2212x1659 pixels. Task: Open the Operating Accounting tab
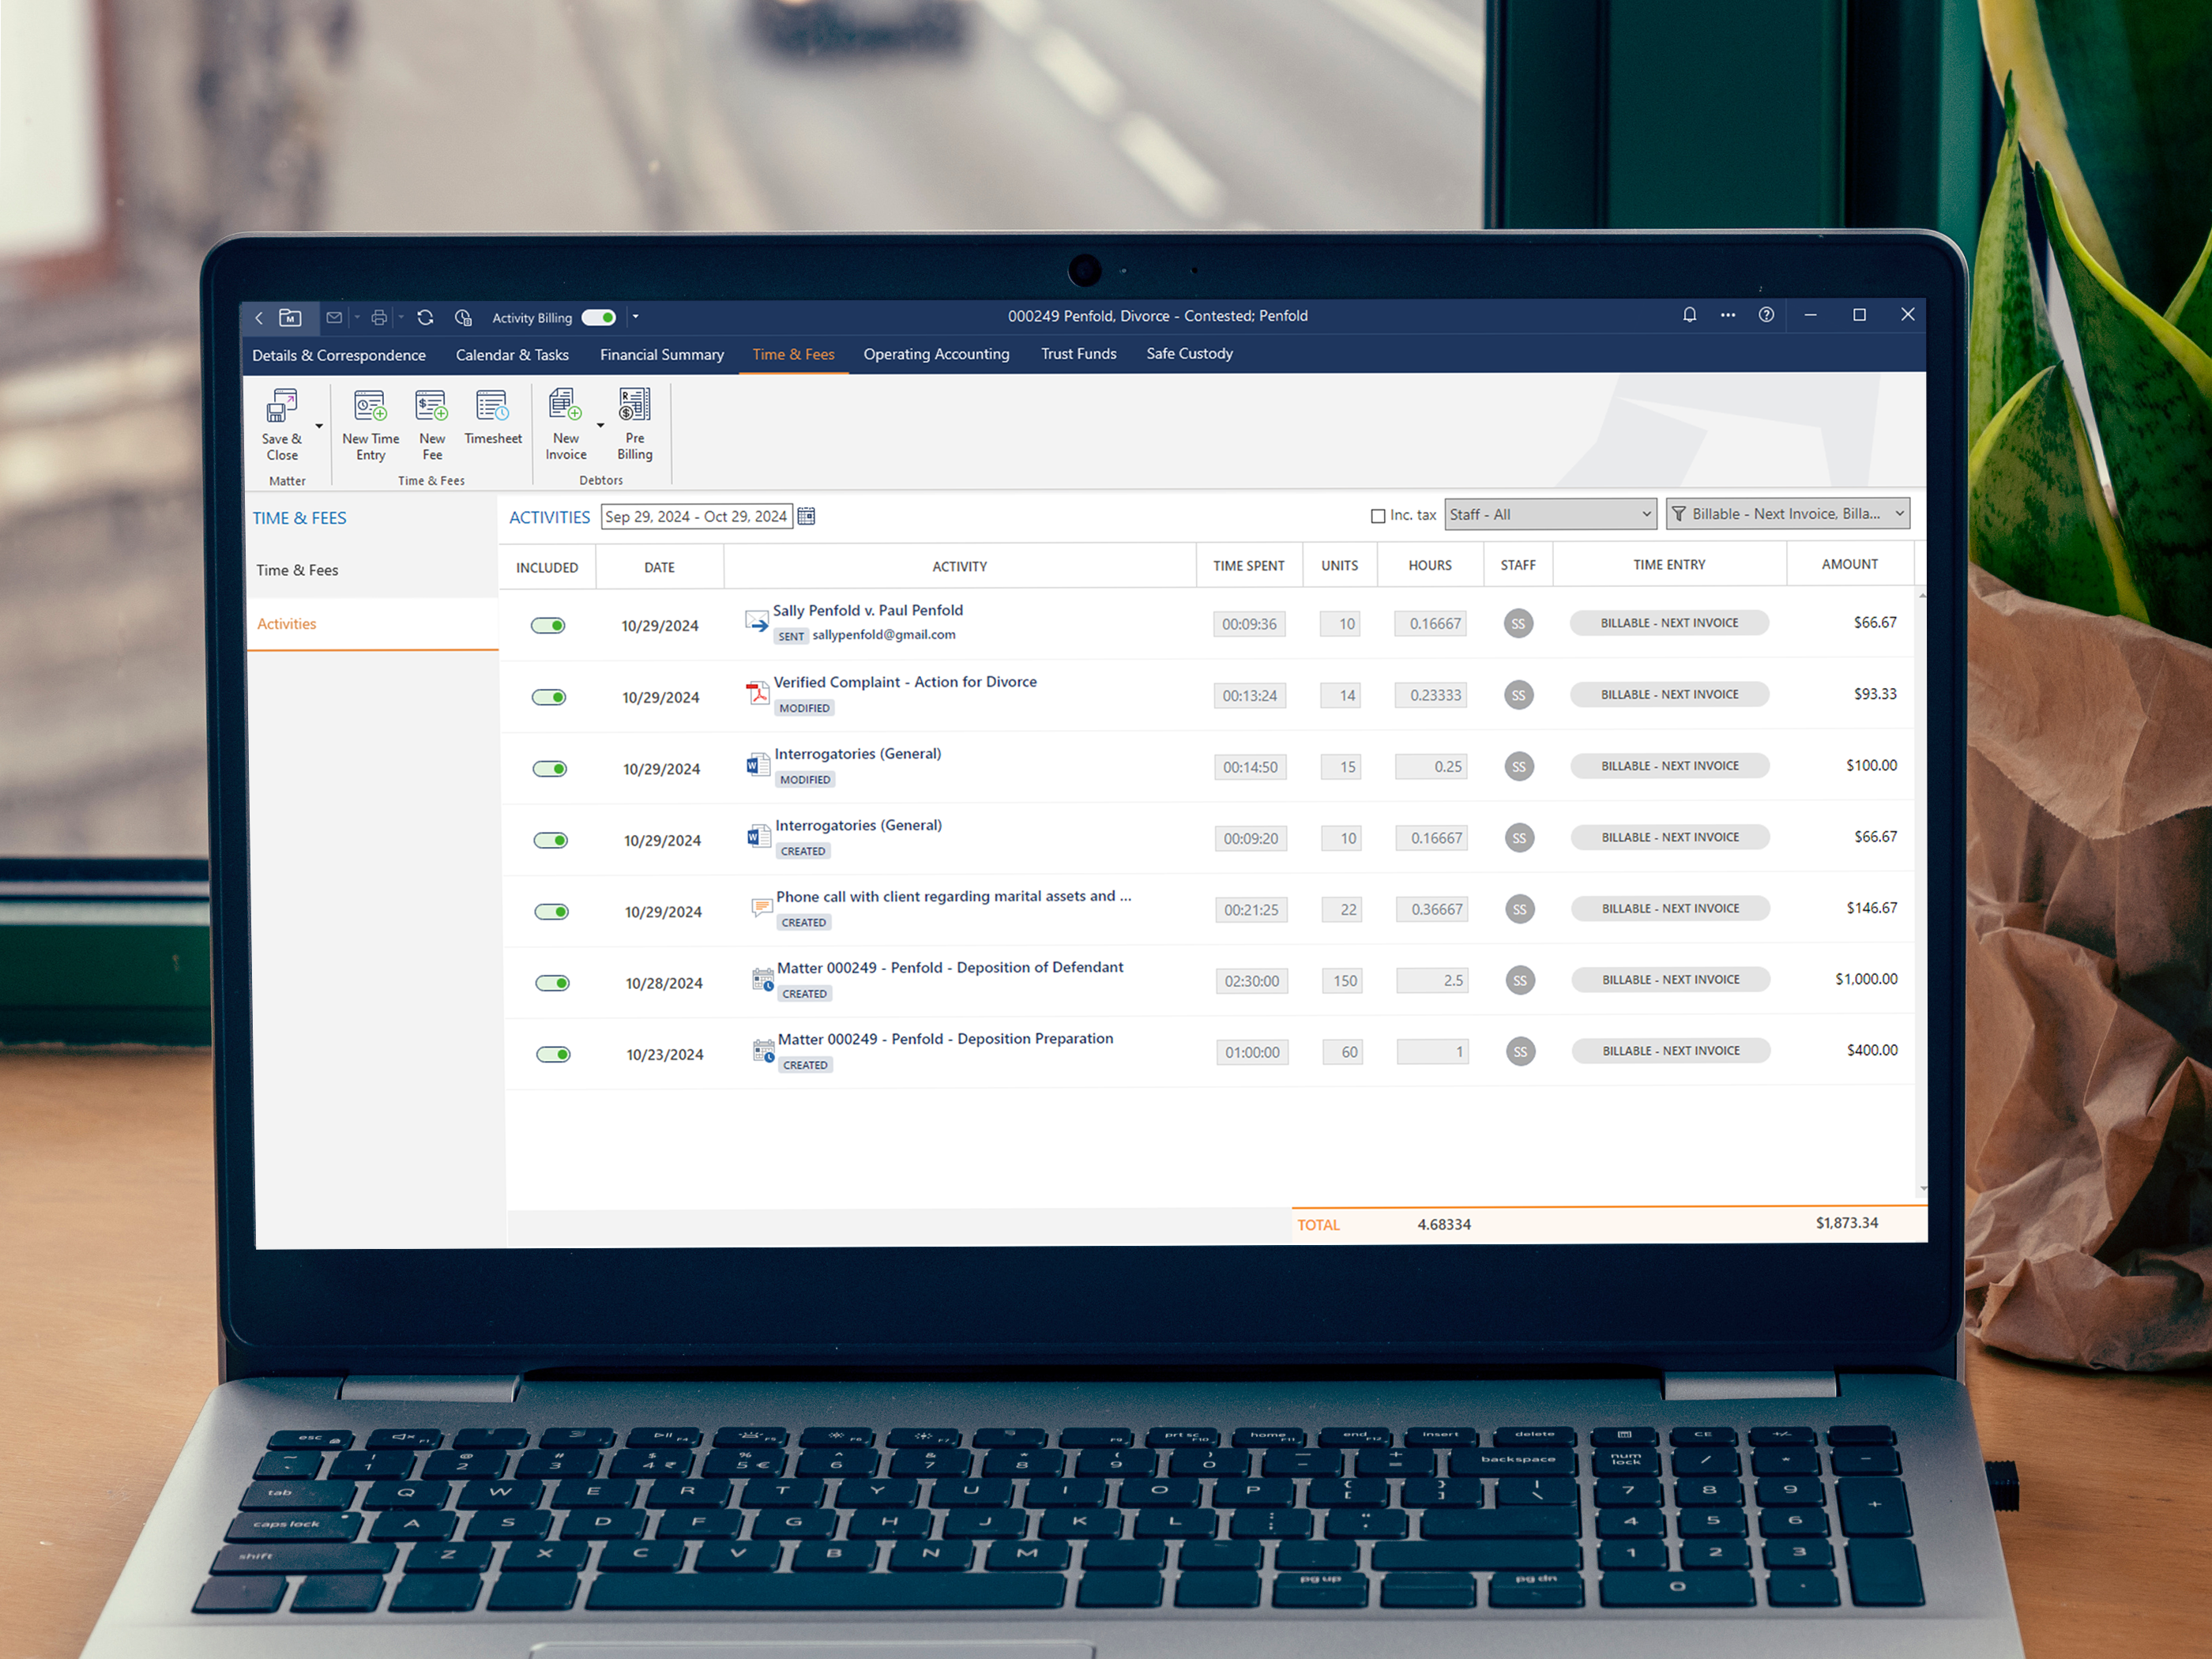(936, 354)
